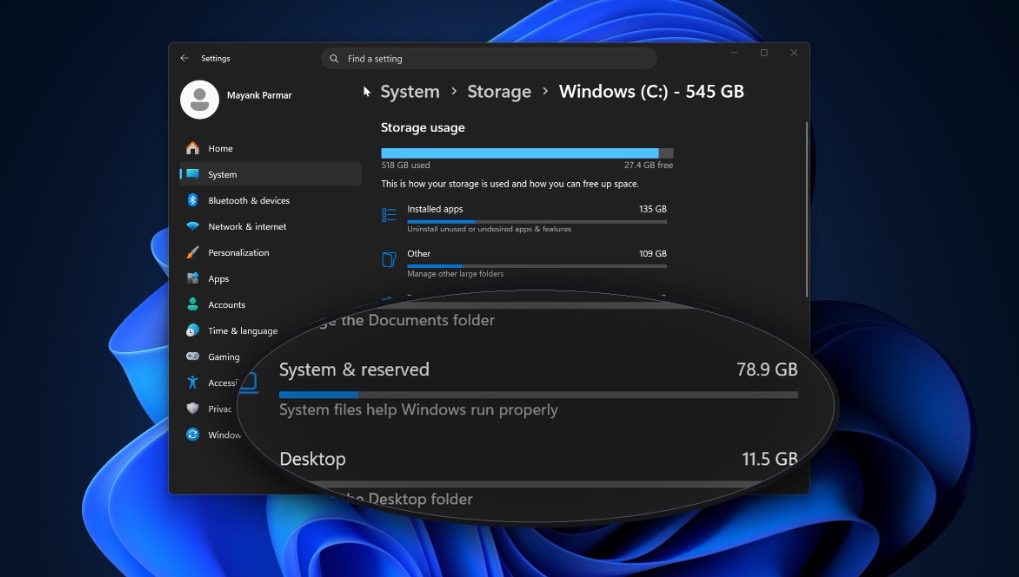This screenshot has height=577, width=1019.
Task: Go to Network & internet
Action: [x=270, y=226]
